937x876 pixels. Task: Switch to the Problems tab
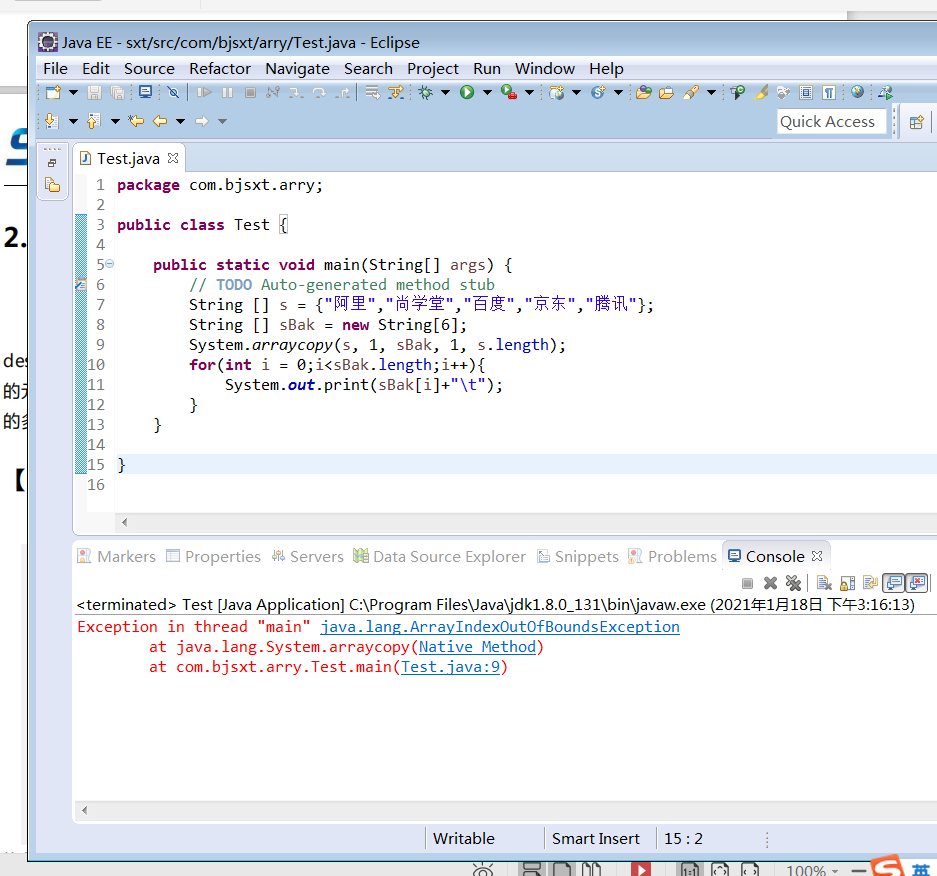(672, 556)
